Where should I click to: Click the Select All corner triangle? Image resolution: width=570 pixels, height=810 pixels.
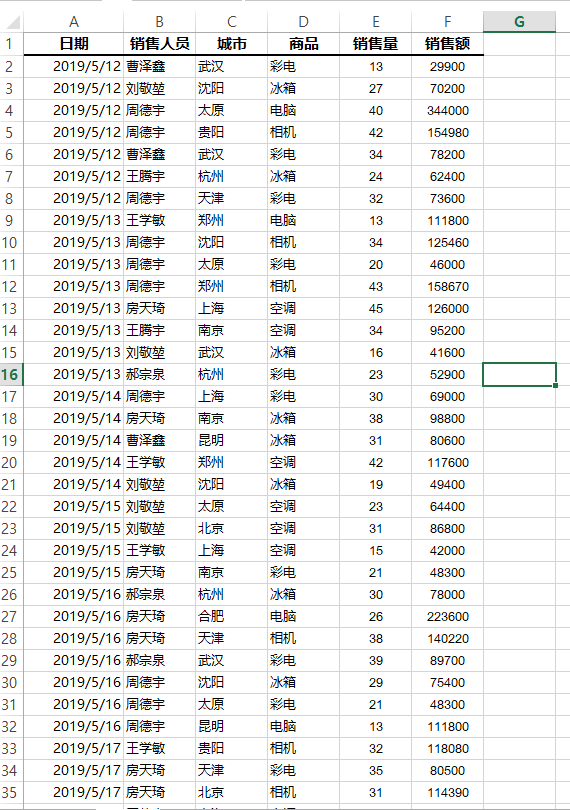tap(12, 22)
